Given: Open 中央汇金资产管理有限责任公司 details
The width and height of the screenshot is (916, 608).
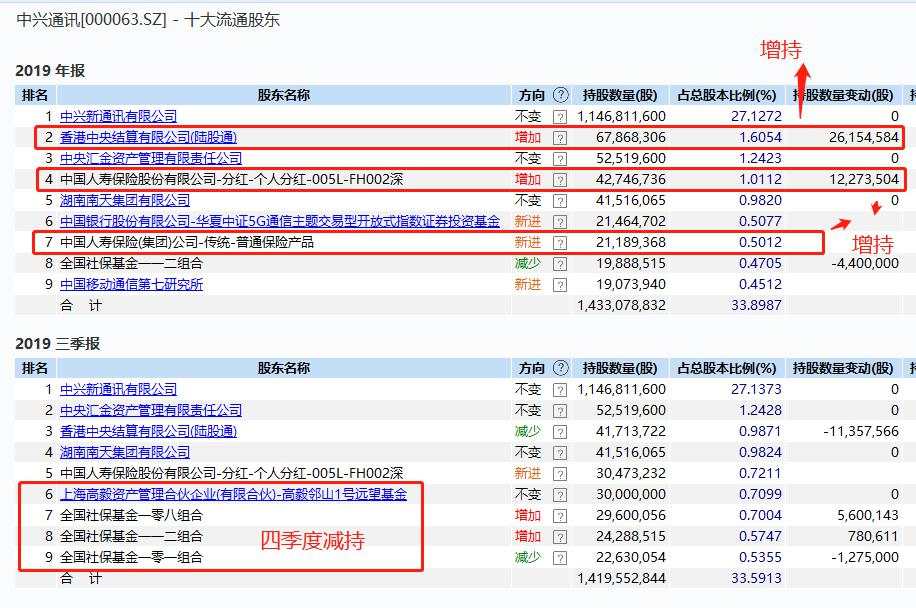Looking at the screenshot, I should 150,158.
